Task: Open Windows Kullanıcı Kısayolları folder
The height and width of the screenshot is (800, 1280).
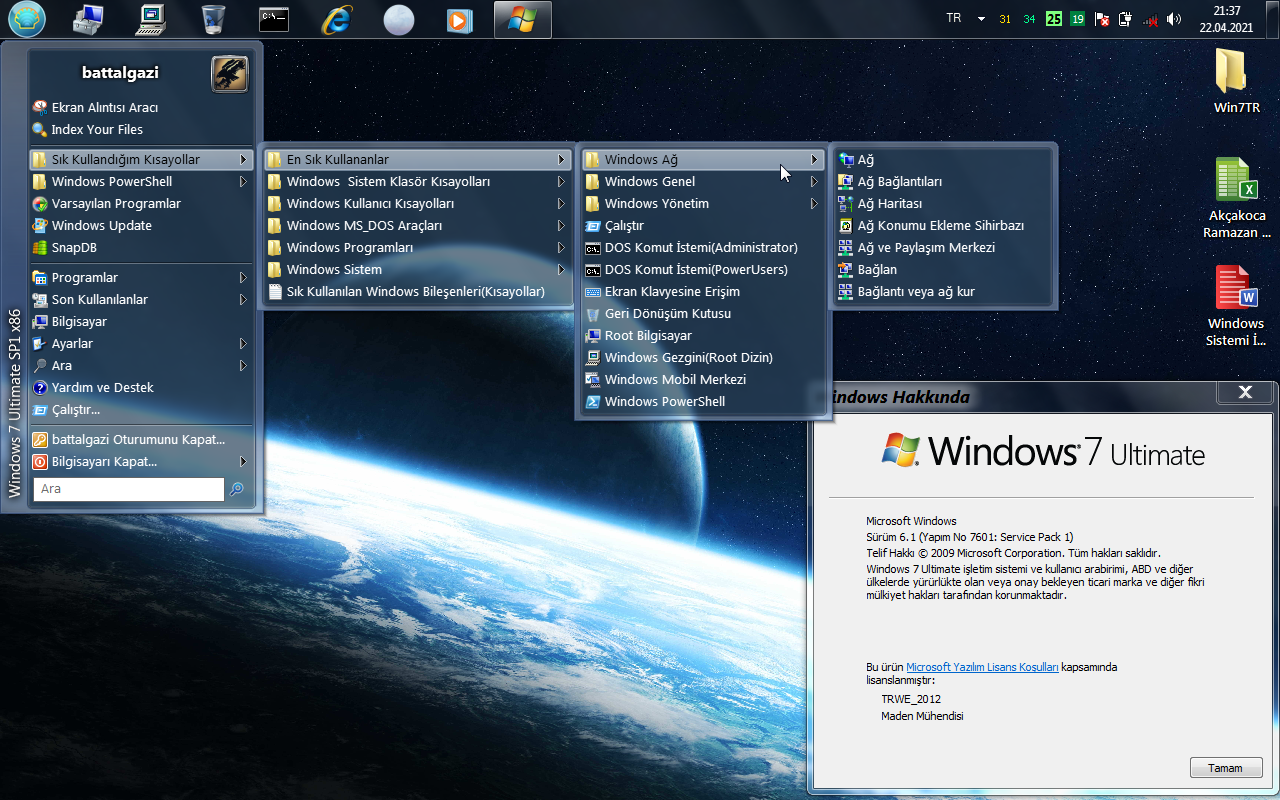Action: click(416, 203)
